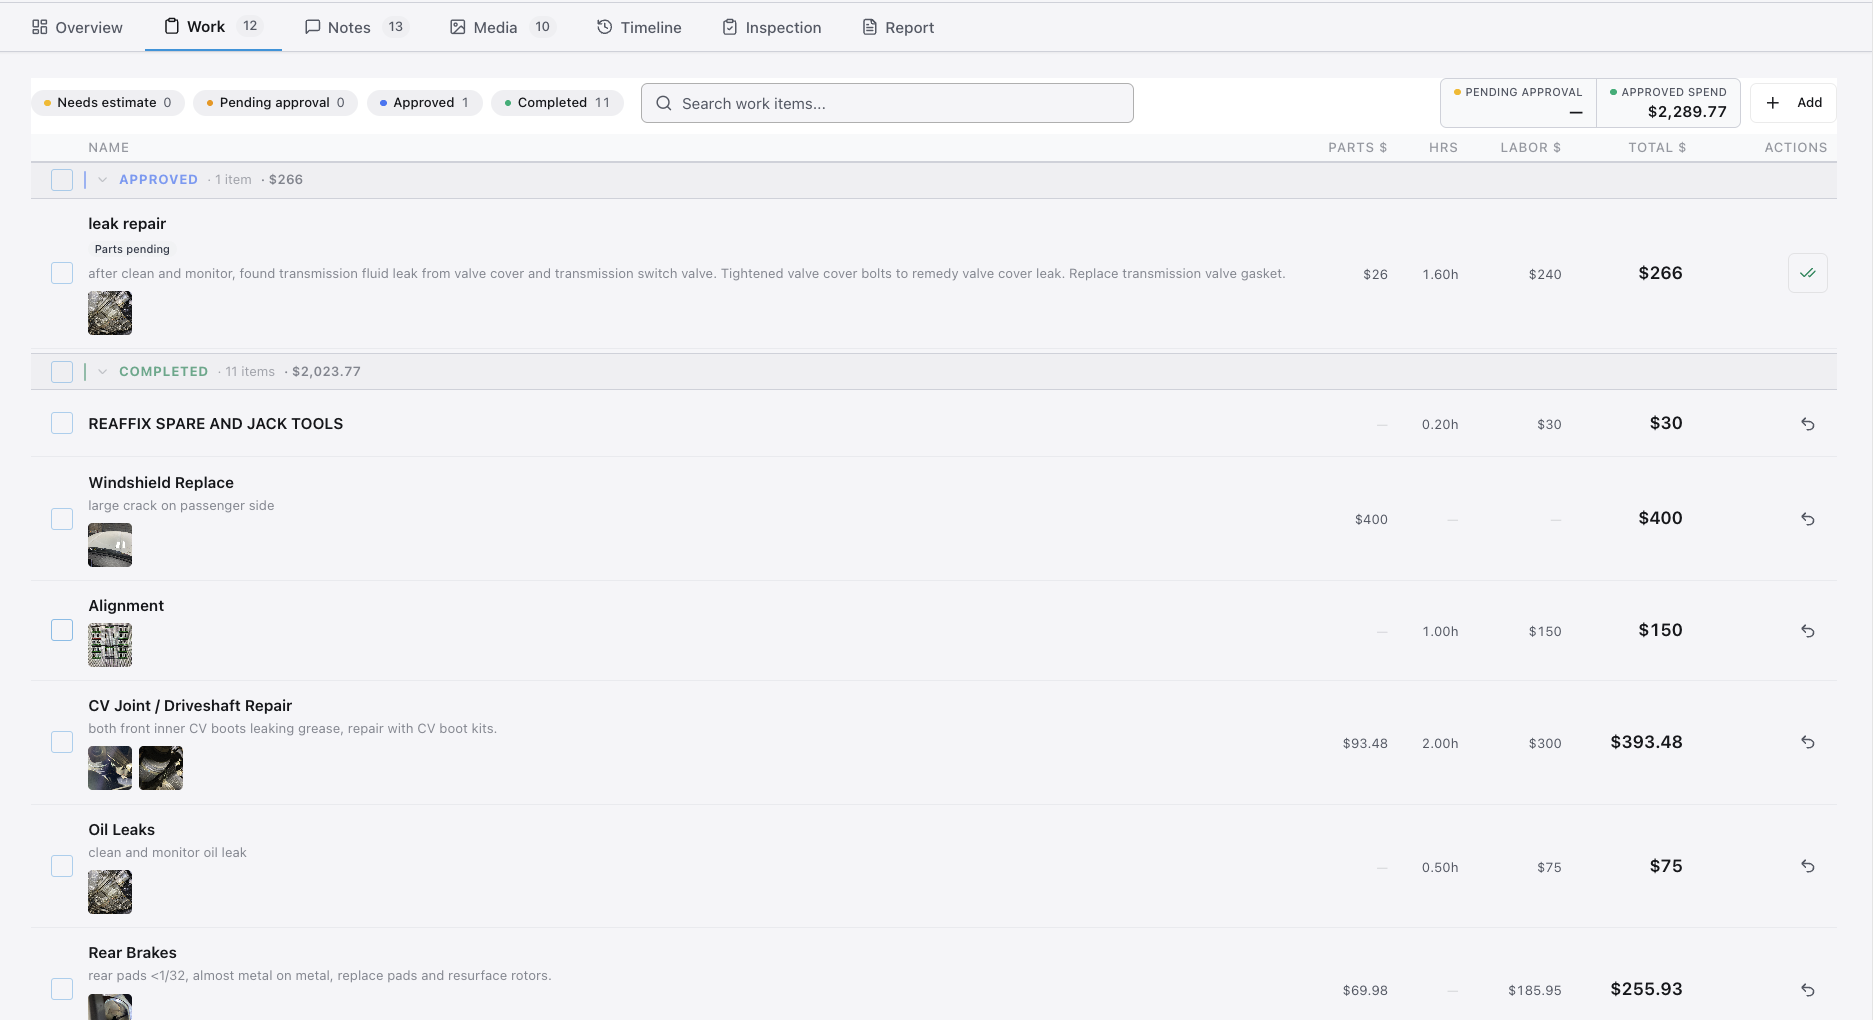Open the Media tab
Screen dimensions: 1873x1020
click(x=503, y=27)
